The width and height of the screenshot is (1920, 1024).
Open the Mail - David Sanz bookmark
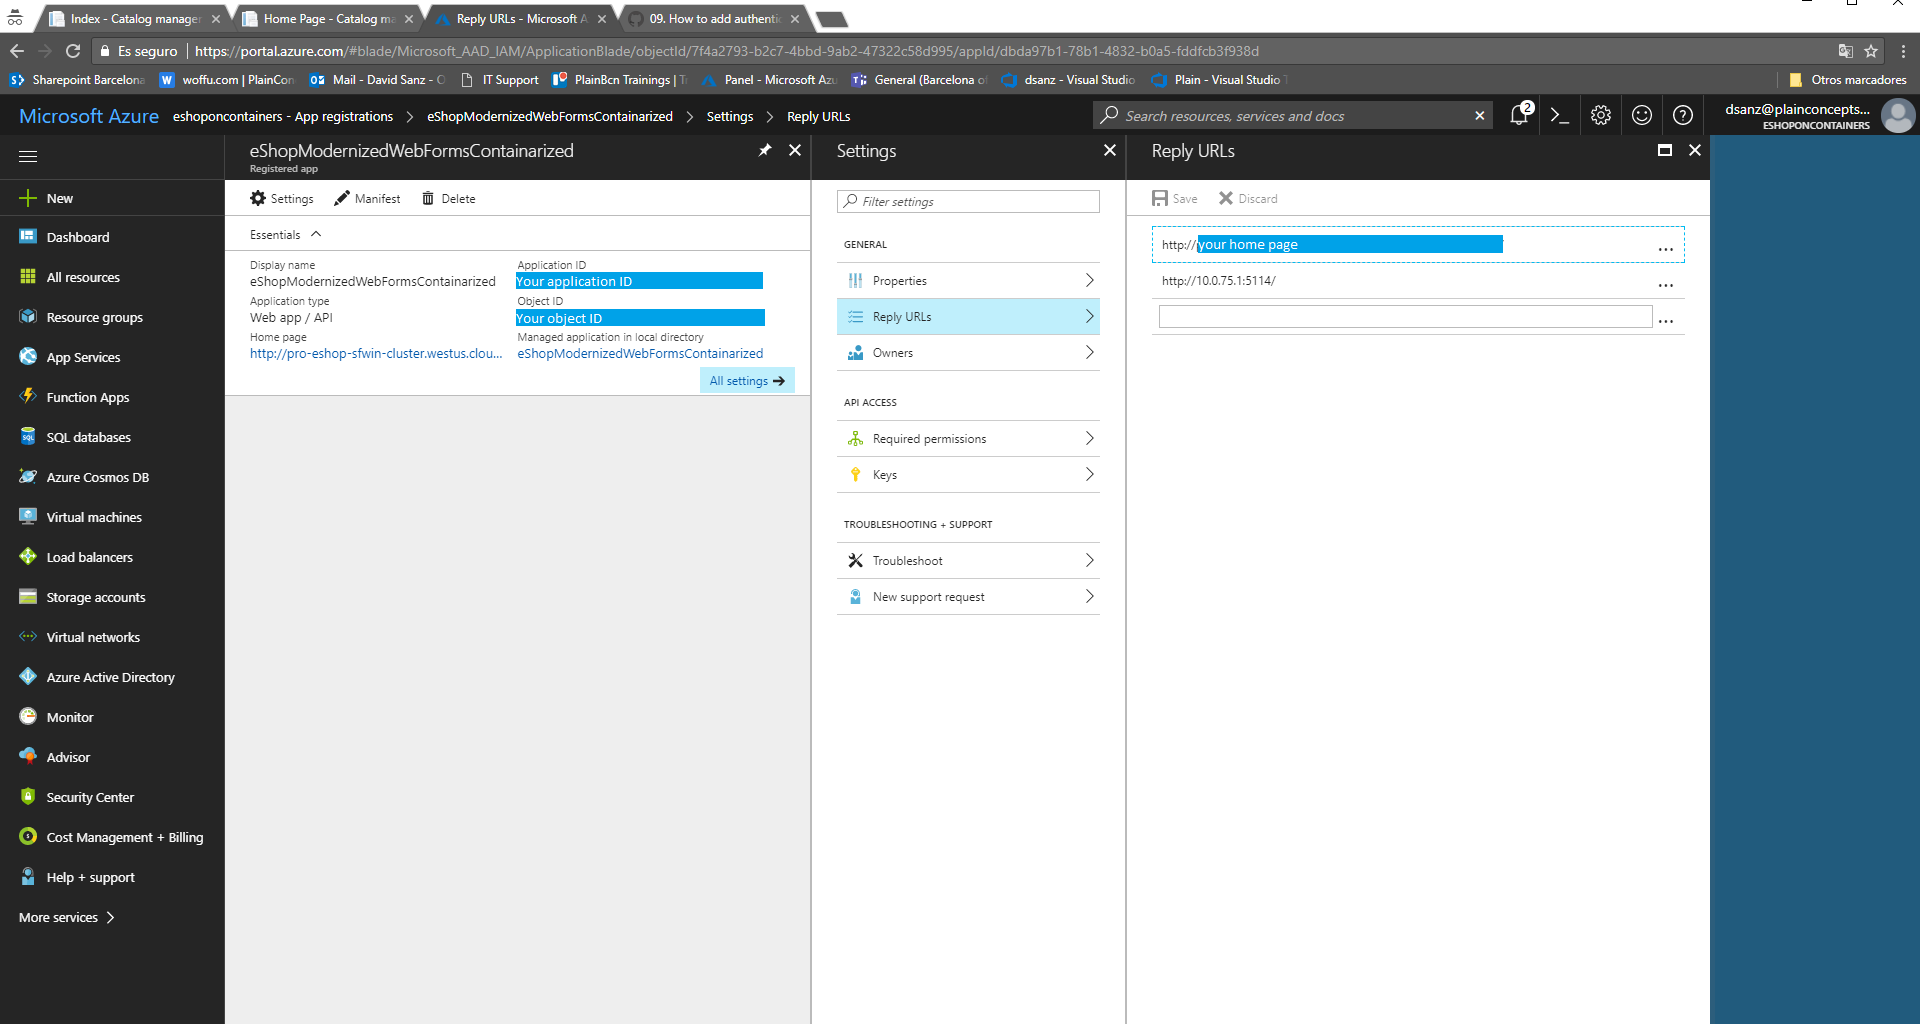tap(378, 80)
